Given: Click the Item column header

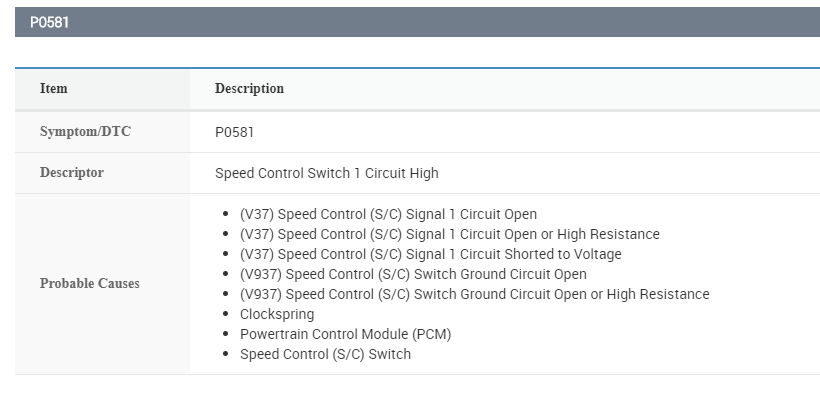Looking at the screenshot, I should pyautogui.click(x=54, y=89).
